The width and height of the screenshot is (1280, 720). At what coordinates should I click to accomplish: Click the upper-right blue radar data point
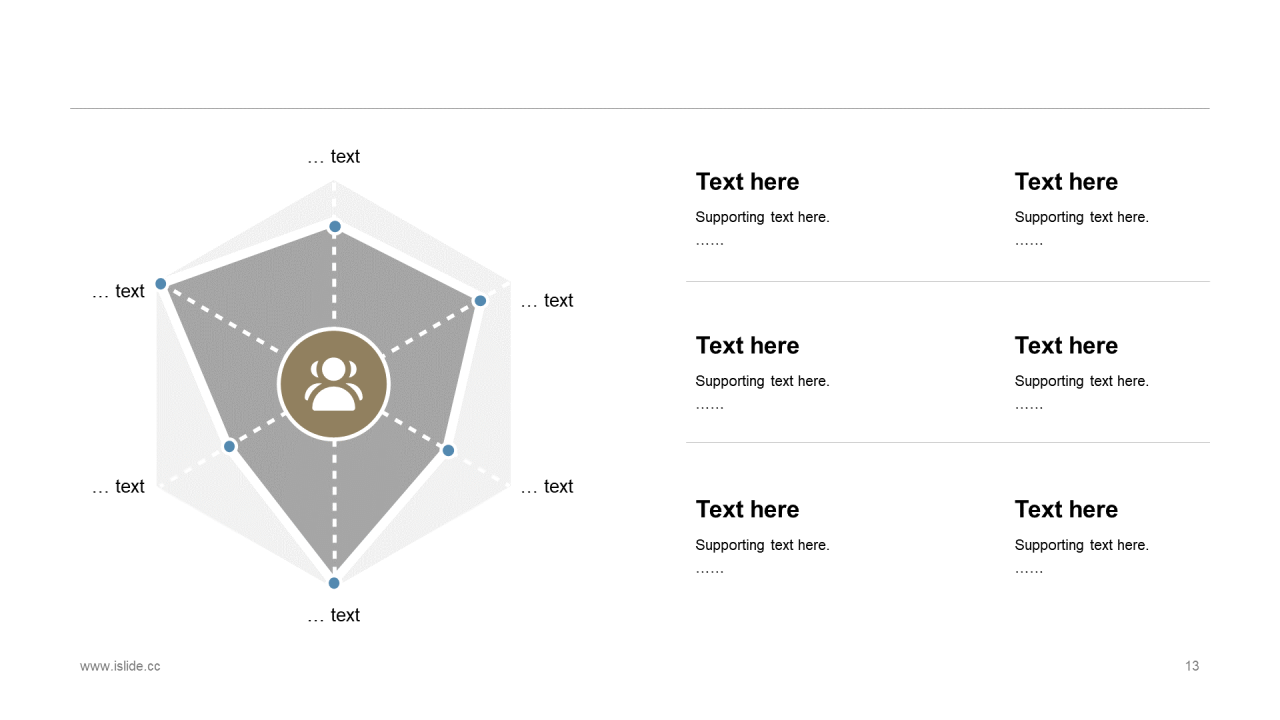pyautogui.click(x=480, y=300)
